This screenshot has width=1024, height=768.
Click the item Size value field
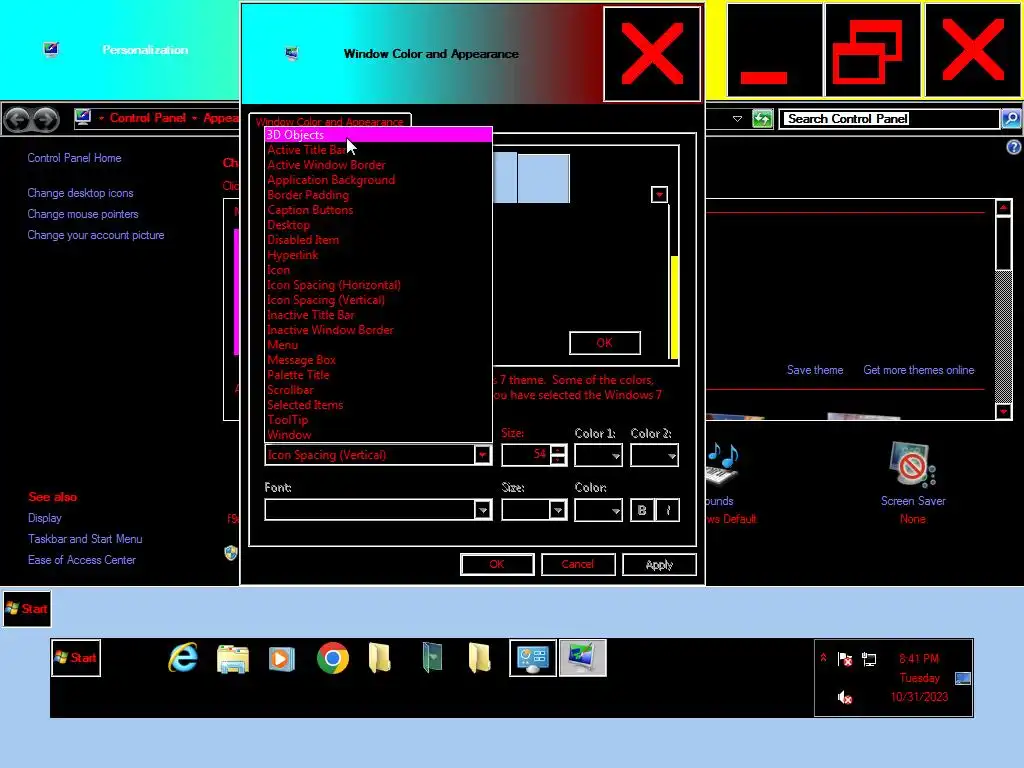tap(526, 455)
